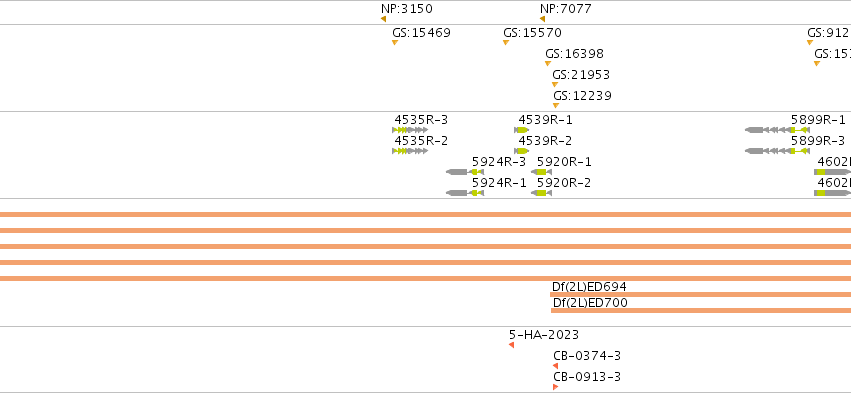Select the NP:7077 insertion marker

pyautogui.click(x=542, y=19)
